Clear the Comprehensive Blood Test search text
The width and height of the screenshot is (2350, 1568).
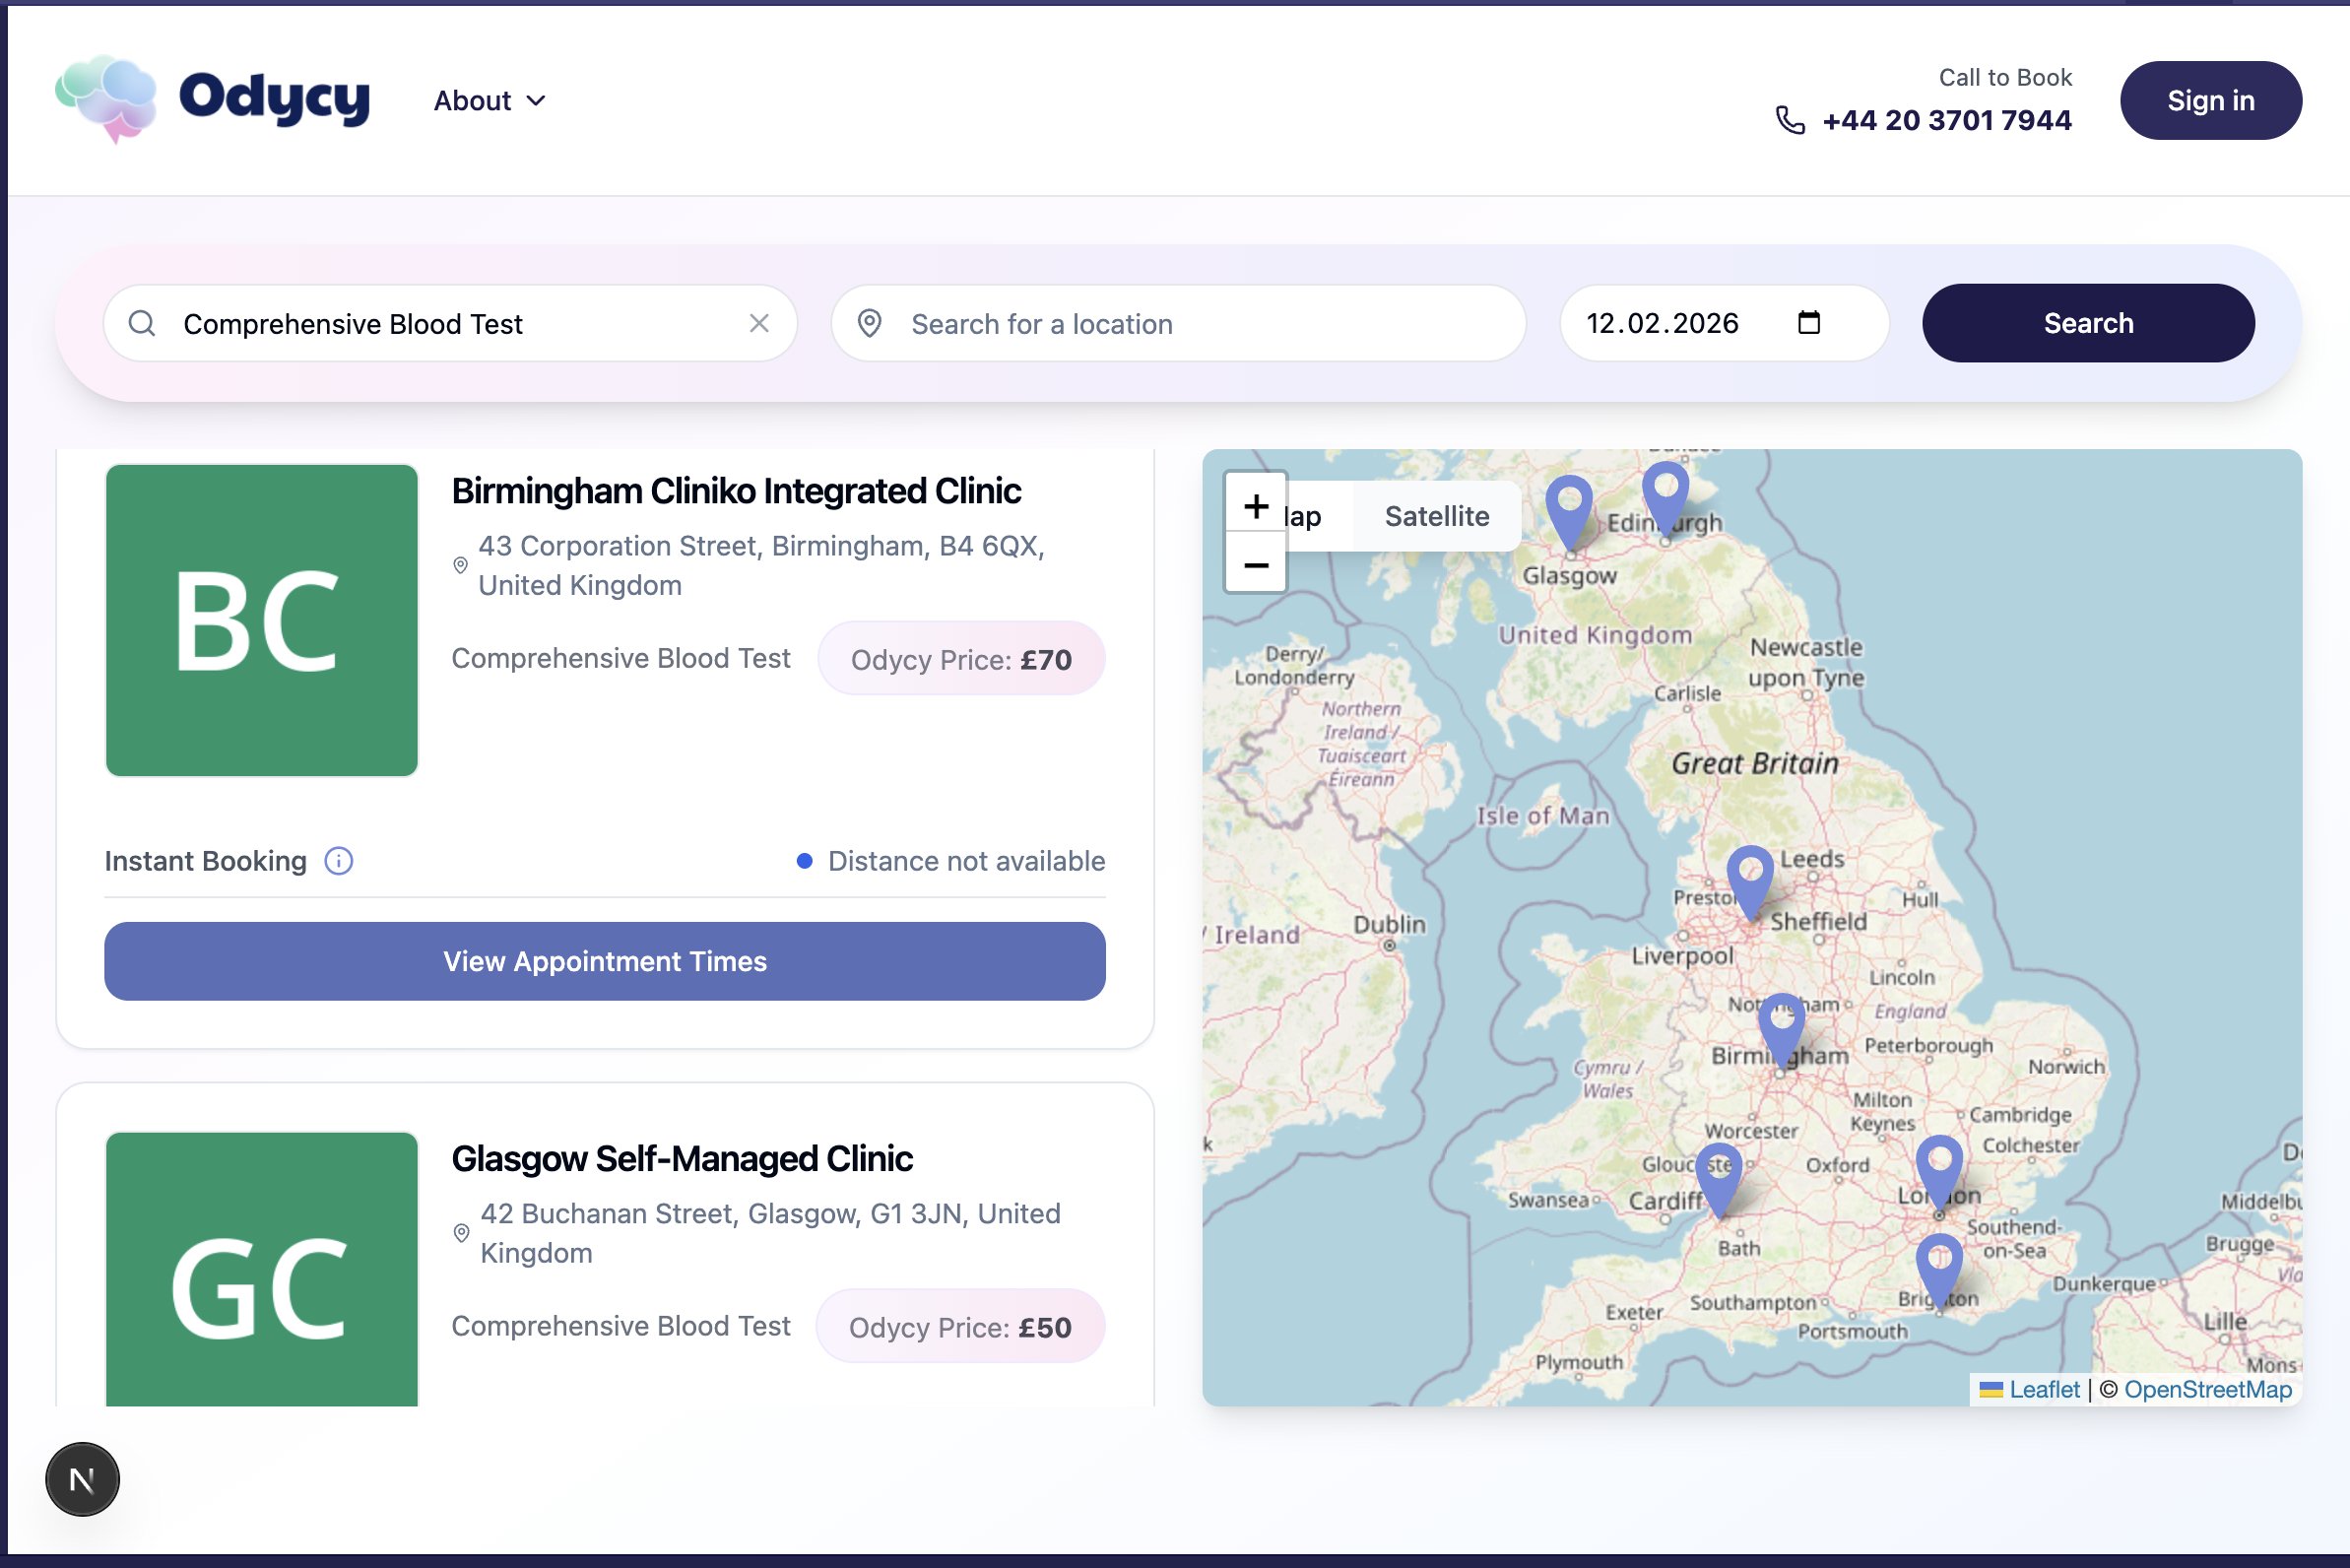coord(759,323)
